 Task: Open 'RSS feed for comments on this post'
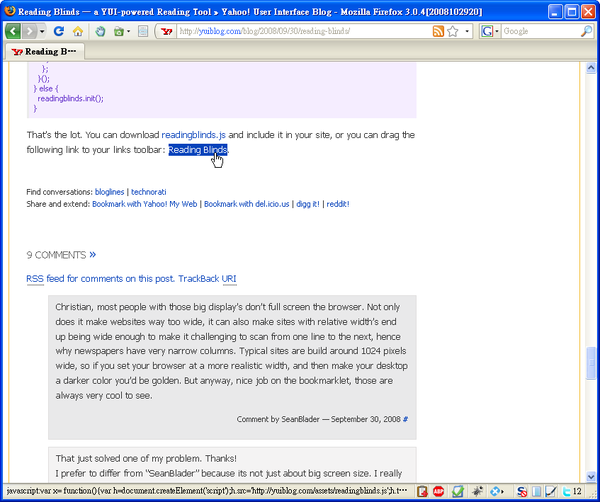coord(101,279)
